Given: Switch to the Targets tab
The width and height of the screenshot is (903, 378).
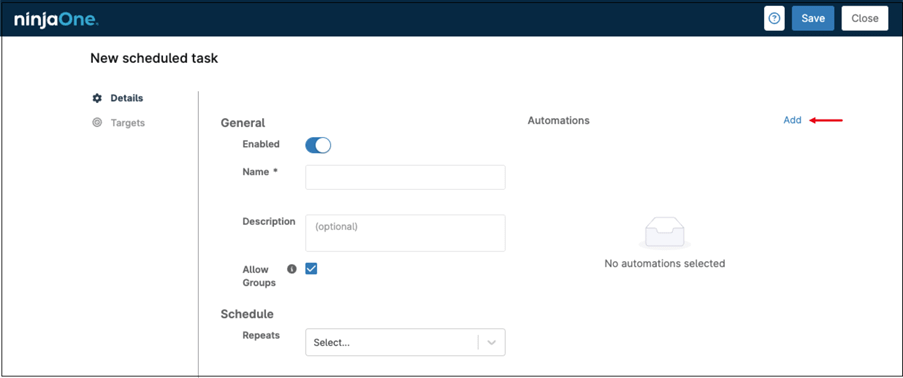Looking at the screenshot, I should tap(119, 123).
